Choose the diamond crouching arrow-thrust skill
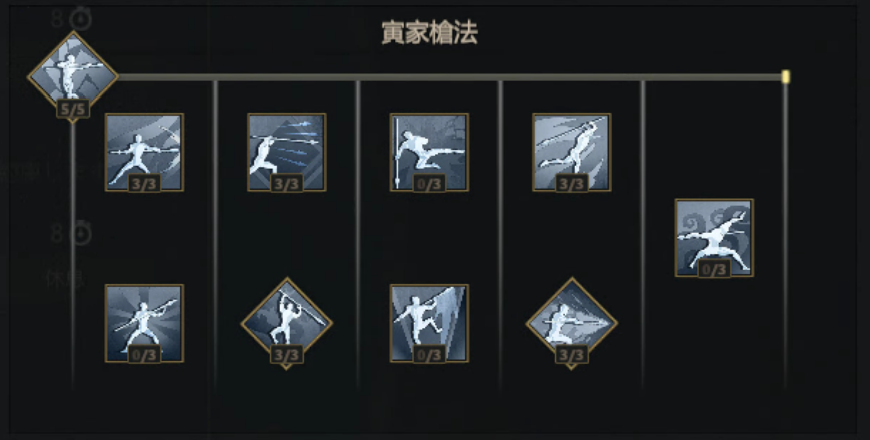This screenshot has width=870, height=440. click(572, 323)
